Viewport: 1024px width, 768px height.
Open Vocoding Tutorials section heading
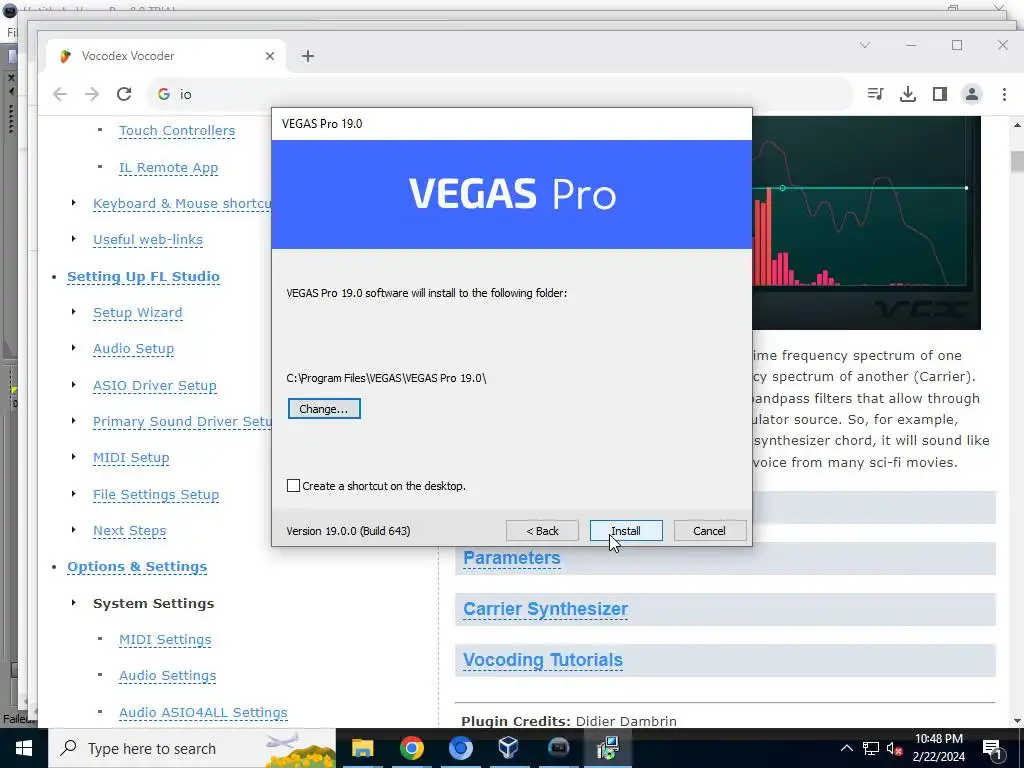pyautogui.click(x=543, y=660)
